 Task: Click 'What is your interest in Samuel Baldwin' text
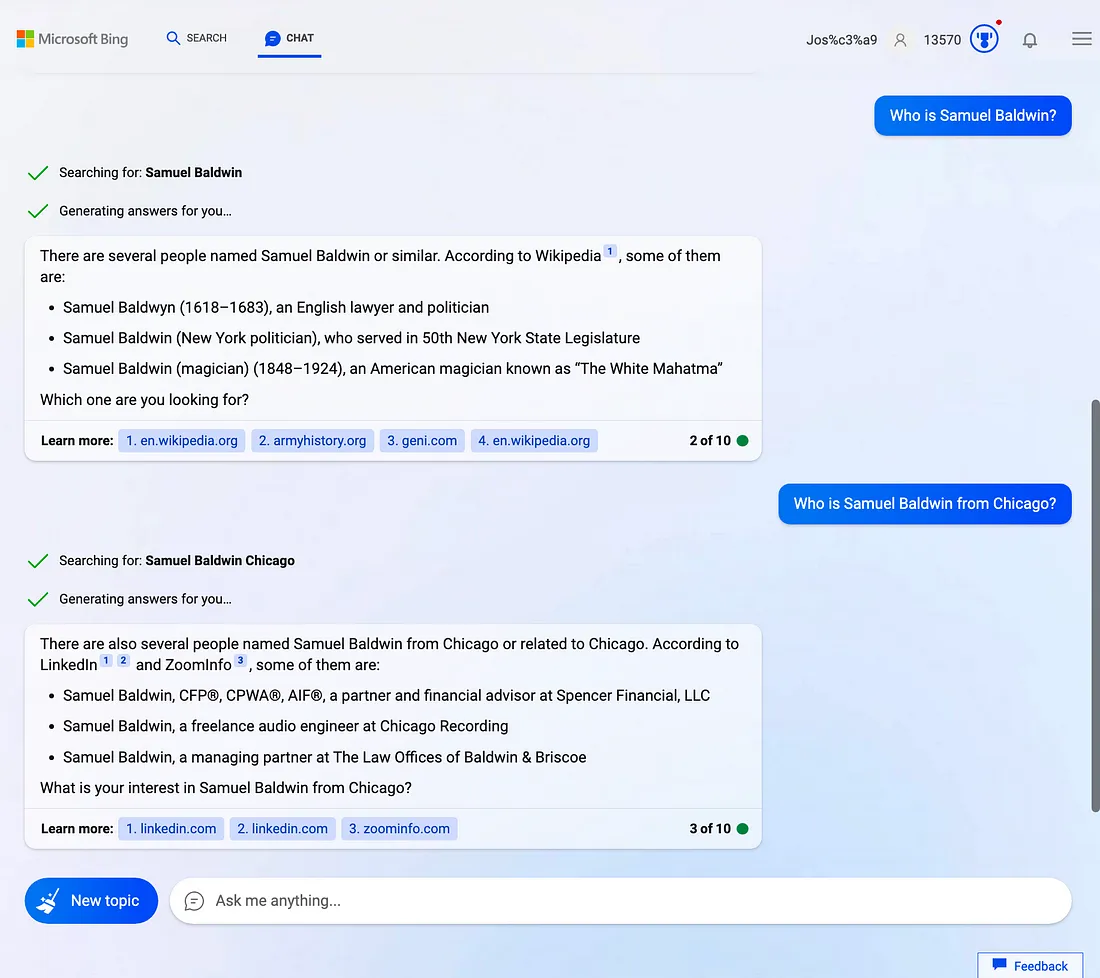click(x=226, y=788)
